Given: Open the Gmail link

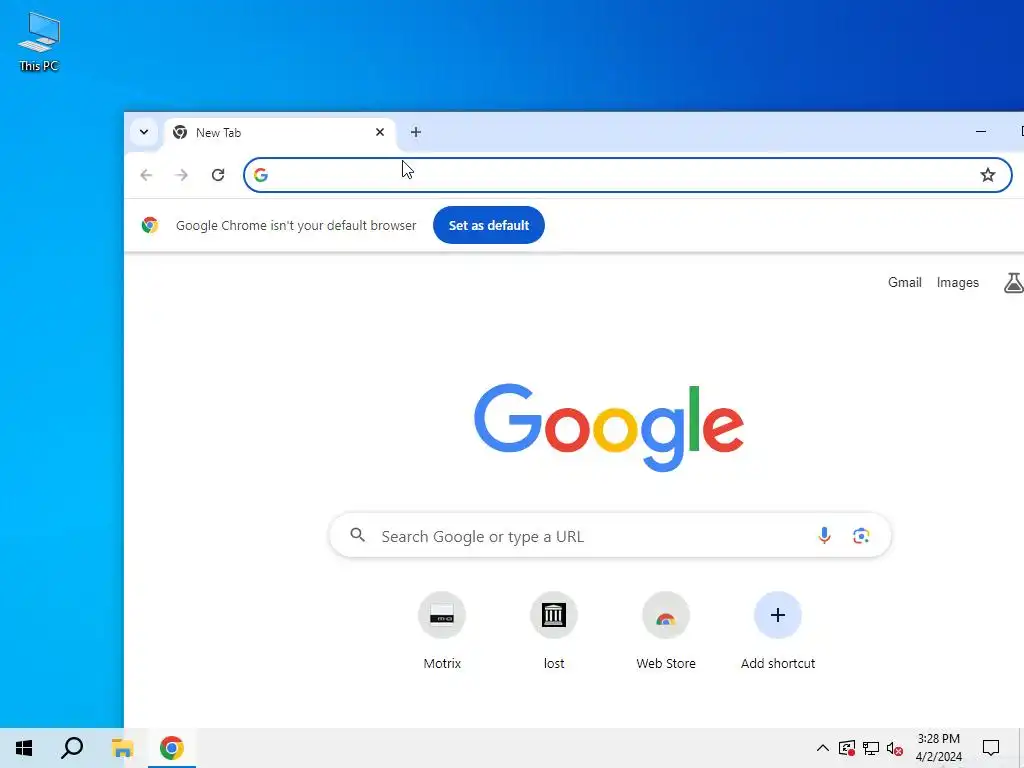Looking at the screenshot, I should (904, 282).
